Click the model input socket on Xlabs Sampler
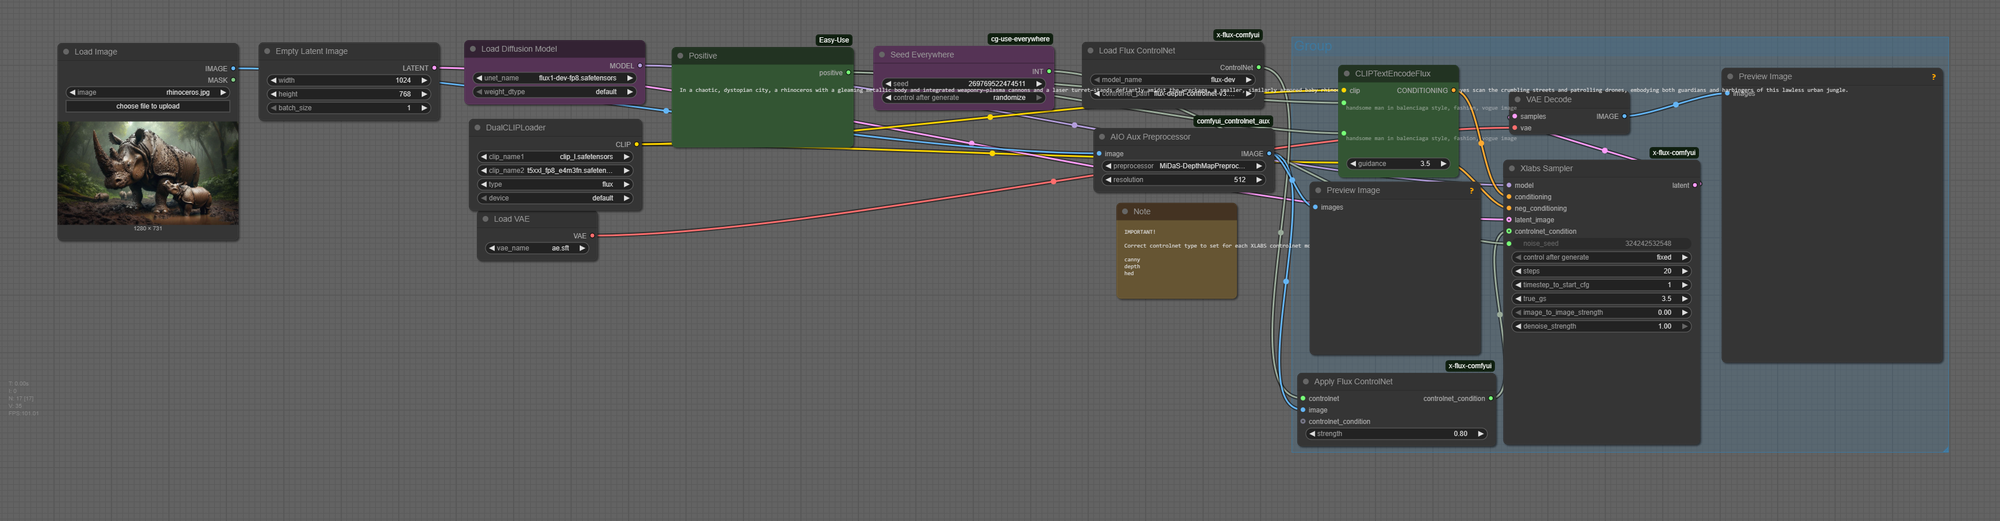2000x521 pixels. click(1509, 185)
